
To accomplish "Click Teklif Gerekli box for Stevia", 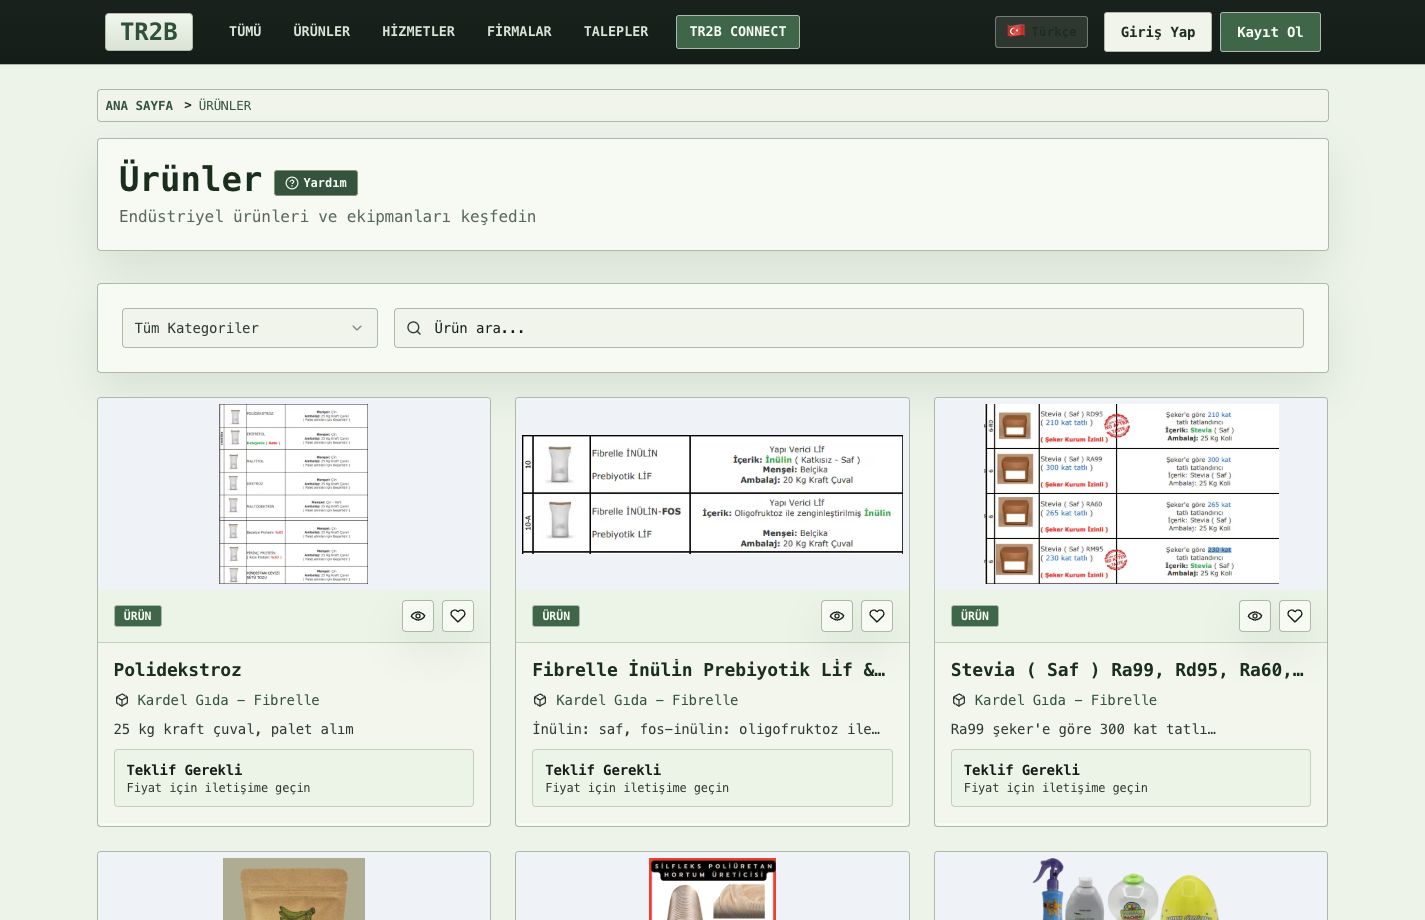I will coord(1131,778).
